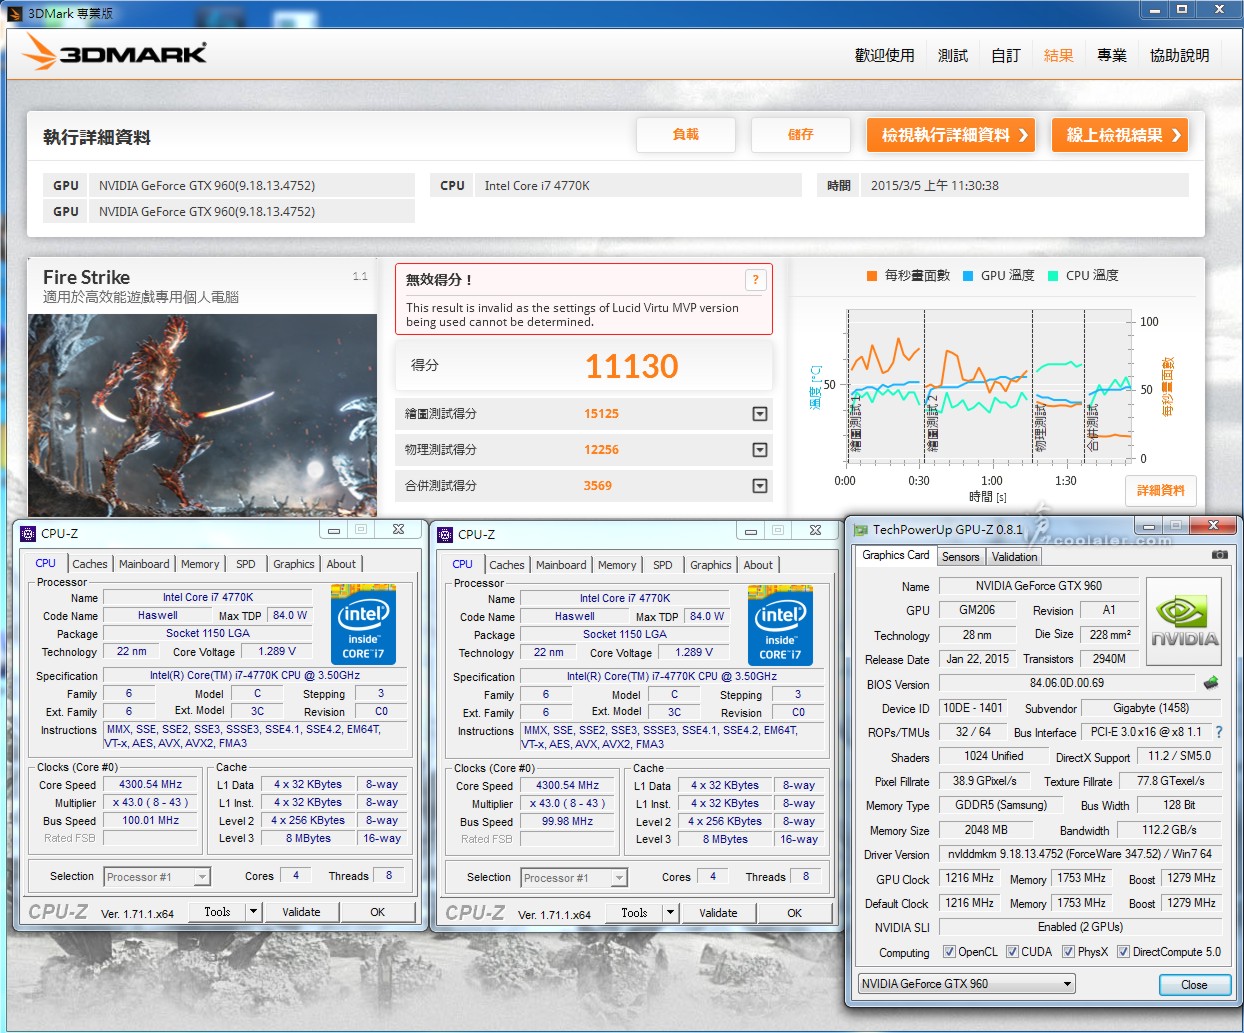The width and height of the screenshot is (1244, 1033).
Task: Open Memory tab in right CPU-Z
Action: point(617,565)
